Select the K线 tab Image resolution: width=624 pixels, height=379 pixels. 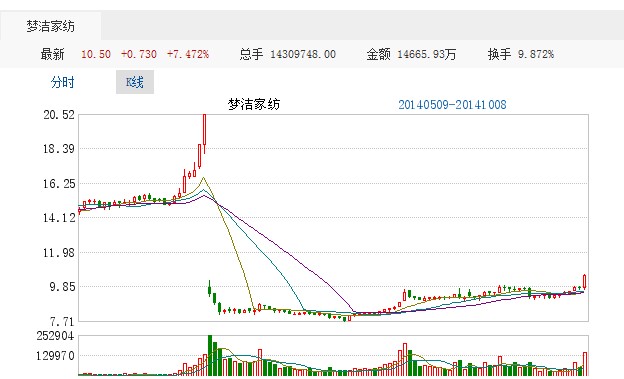[x=135, y=82]
